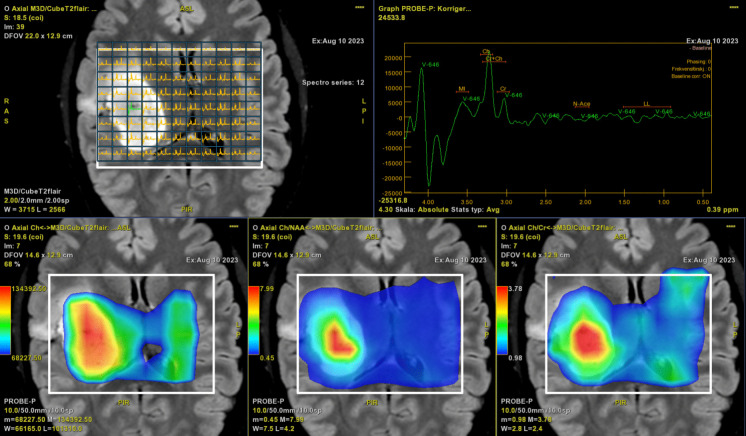Select the green highlighted voxel in spectroscopy grid

click(133, 101)
